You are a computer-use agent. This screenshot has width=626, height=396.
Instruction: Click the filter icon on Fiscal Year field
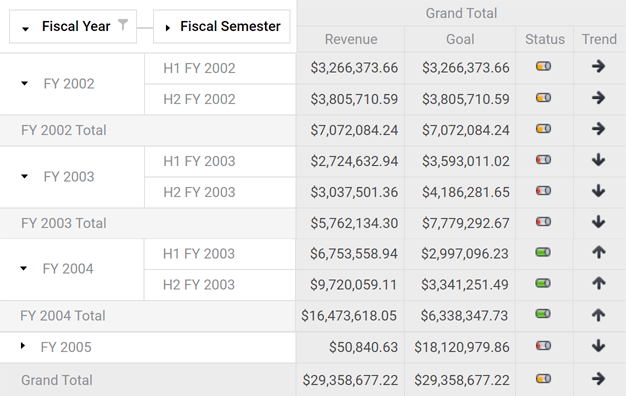123,25
